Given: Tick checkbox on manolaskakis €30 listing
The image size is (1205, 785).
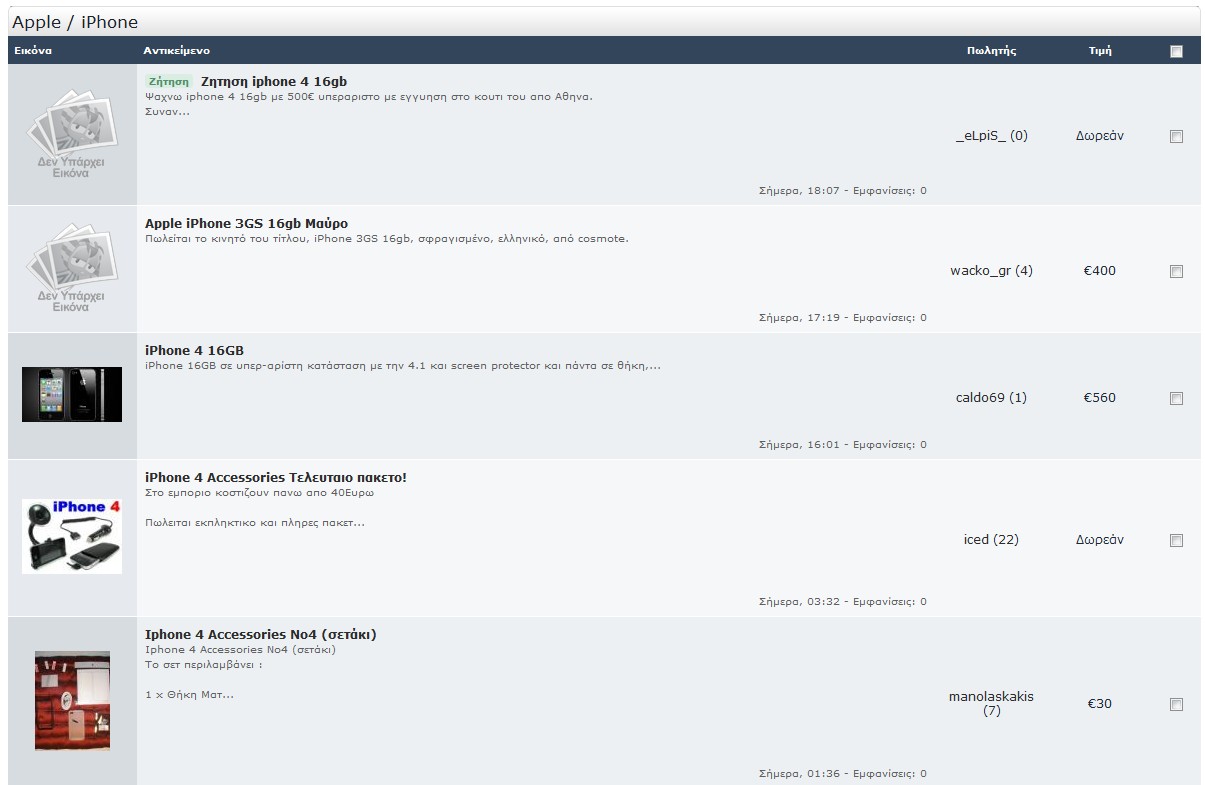Looking at the screenshot, I should point(1176,704).
